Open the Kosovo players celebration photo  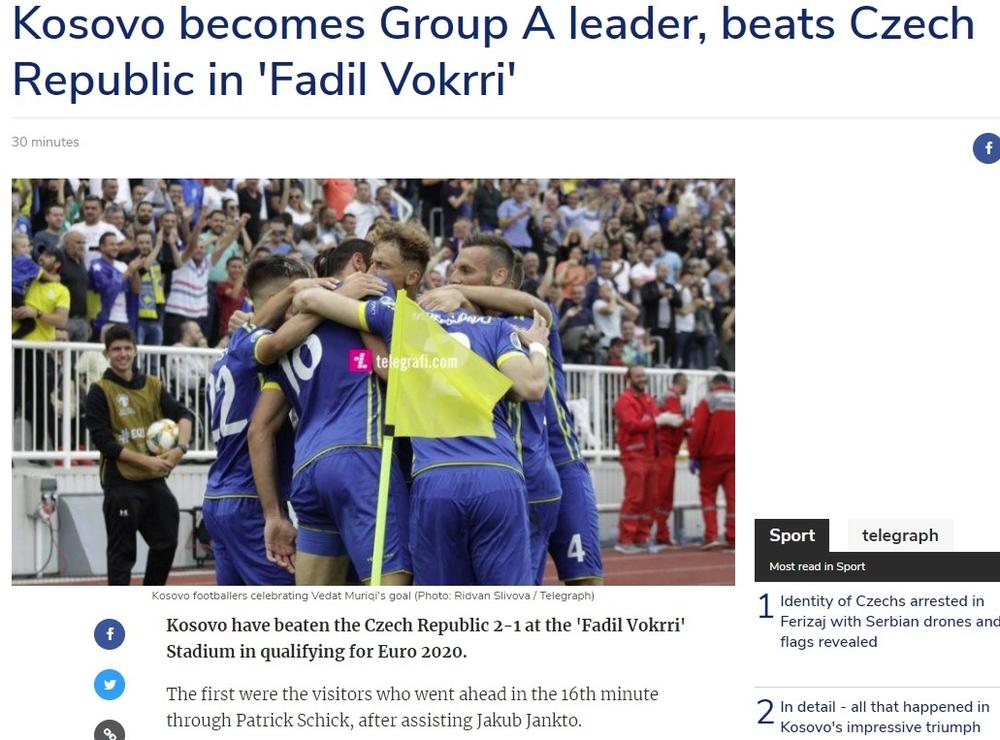click(373, 381)
